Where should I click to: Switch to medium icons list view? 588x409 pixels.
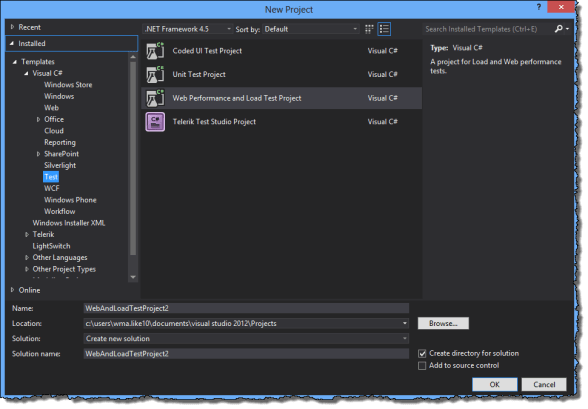384,29
